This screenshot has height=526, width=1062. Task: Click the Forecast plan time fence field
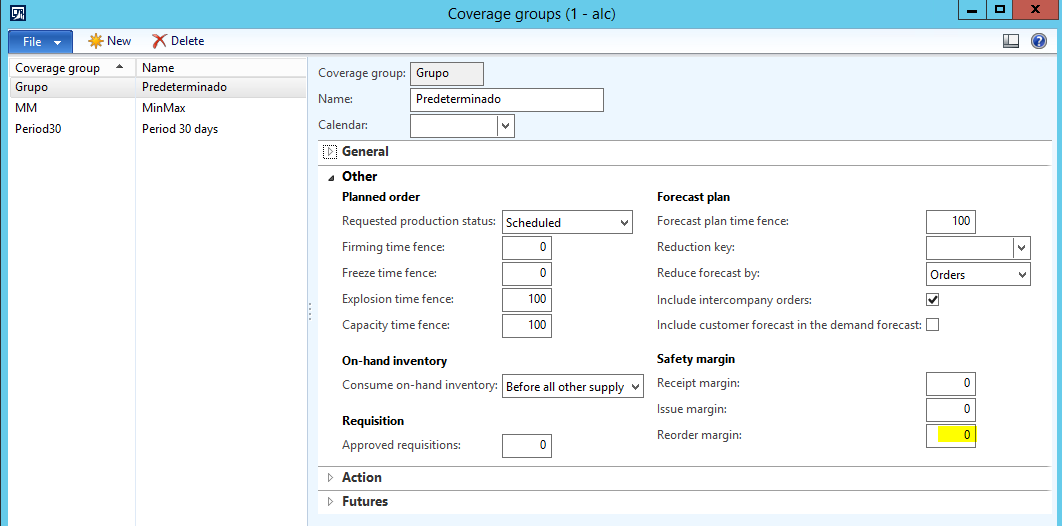[x=951, y=221]
